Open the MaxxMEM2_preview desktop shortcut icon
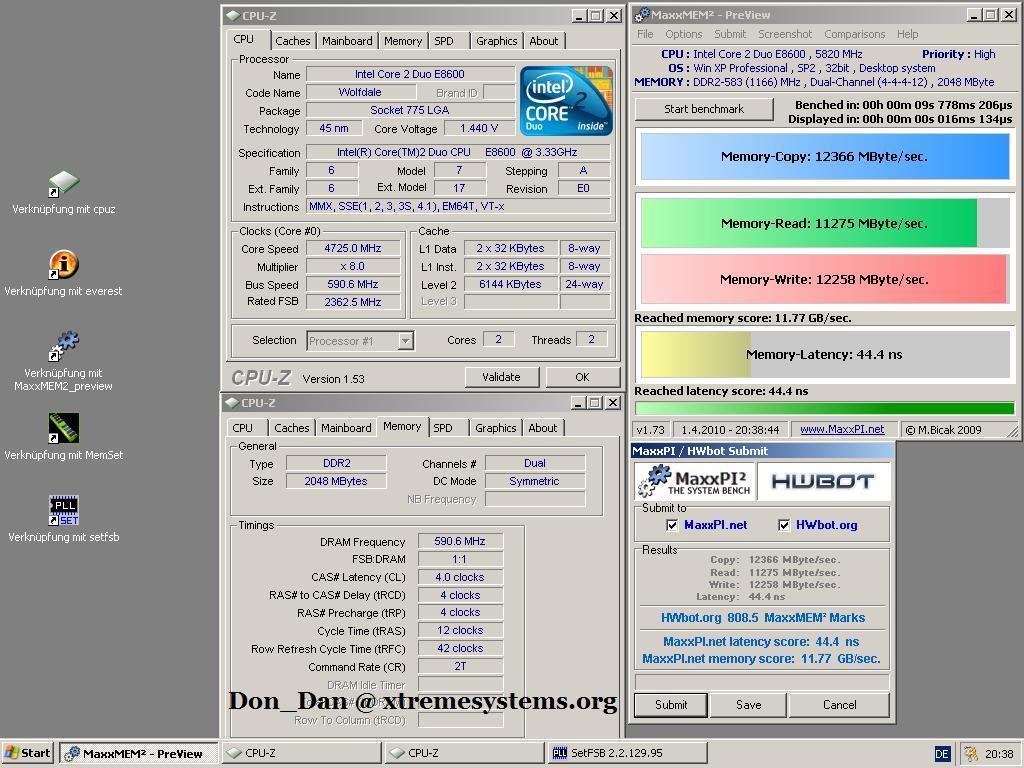Viewport: 1024px width, 768px height. [63, 346]
